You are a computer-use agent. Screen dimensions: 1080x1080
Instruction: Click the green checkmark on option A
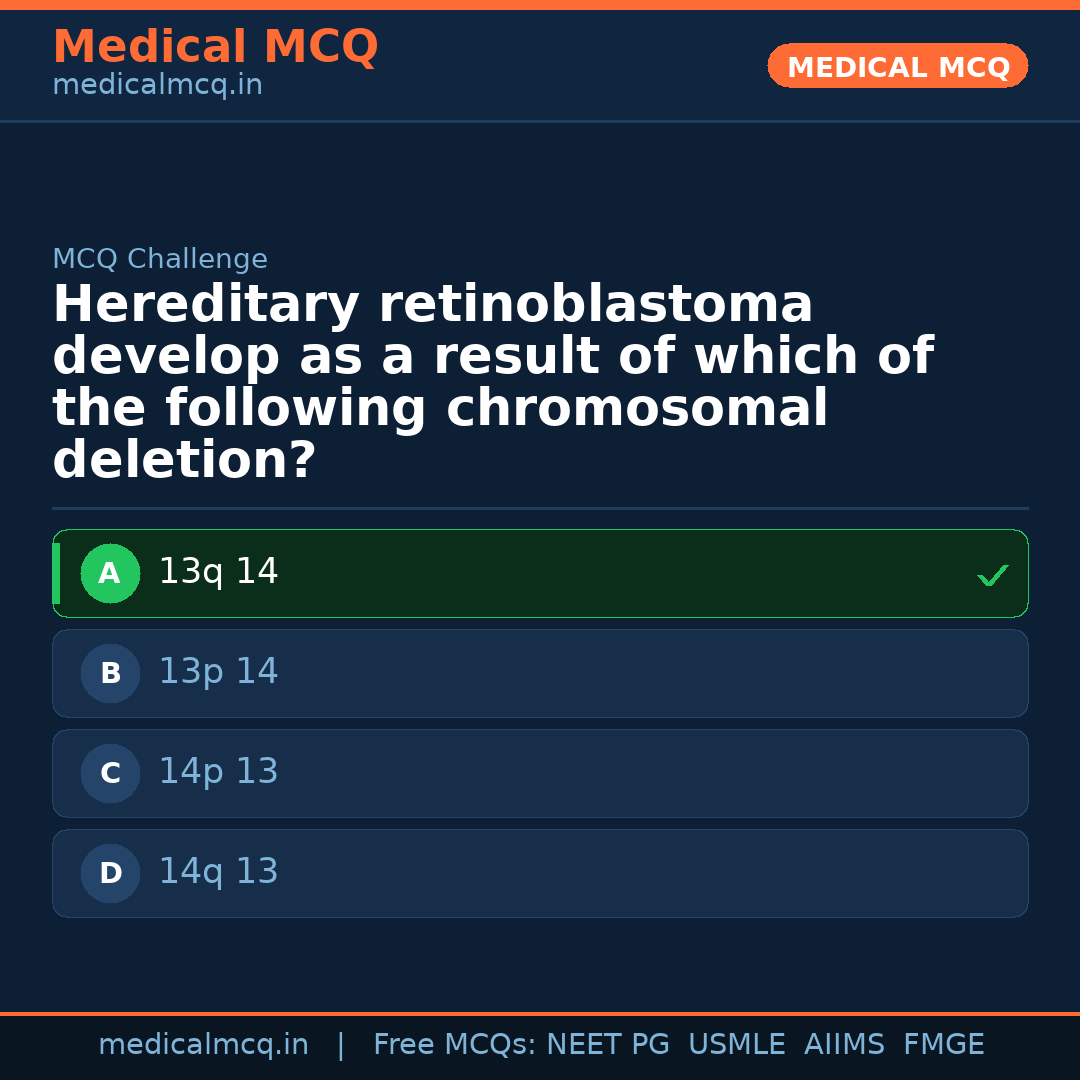[992, 575]
